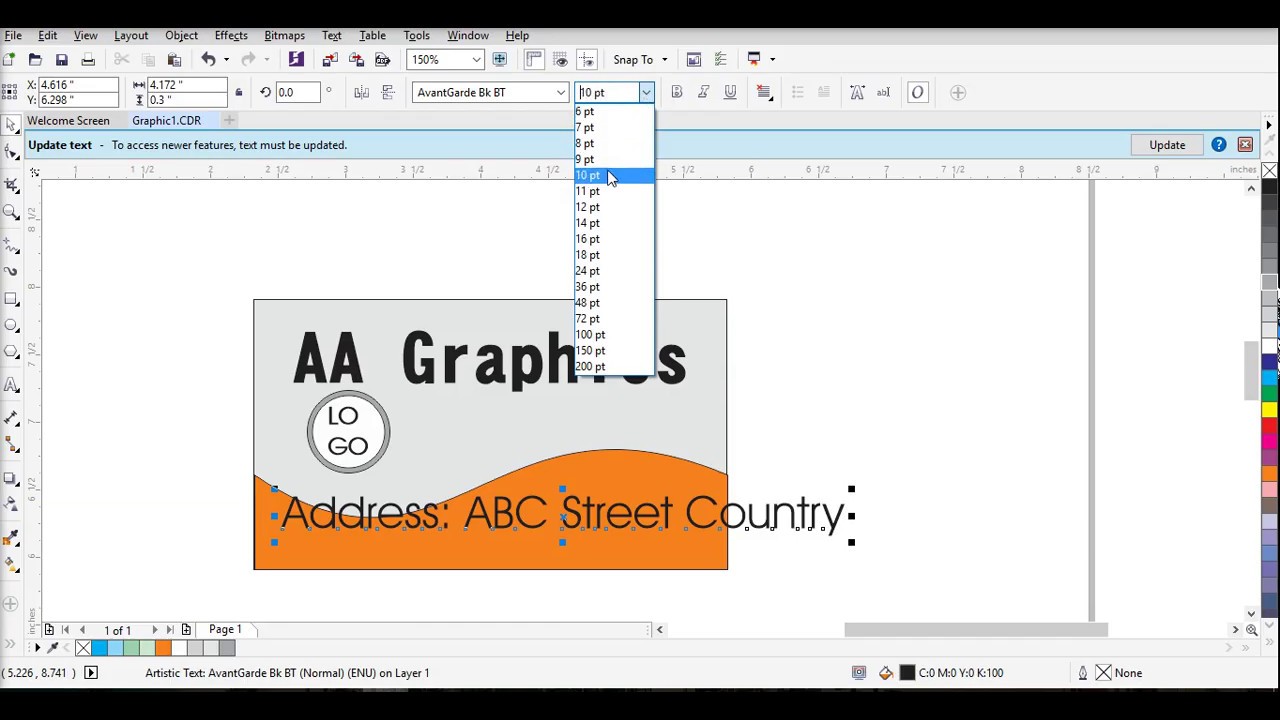This screenshot has height=720, width=1280.
Task: Expand the Undo history arrow
Action: click(226, 60)
